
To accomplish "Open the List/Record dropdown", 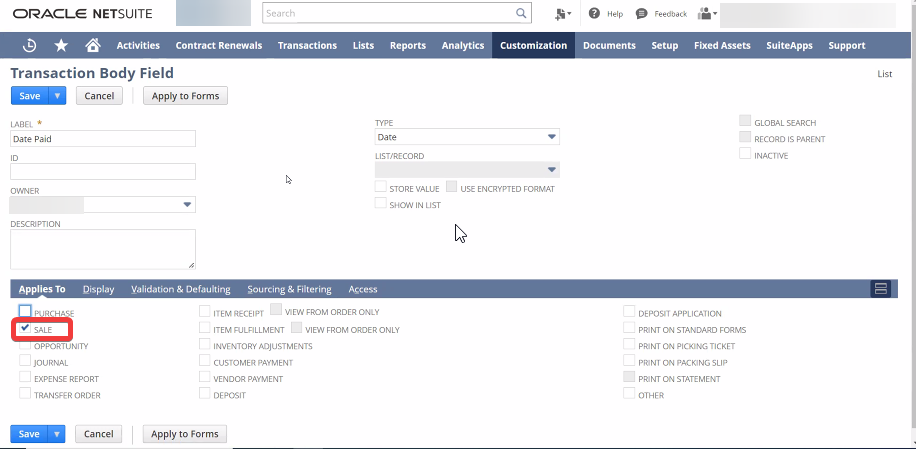I will click(467, 170).
